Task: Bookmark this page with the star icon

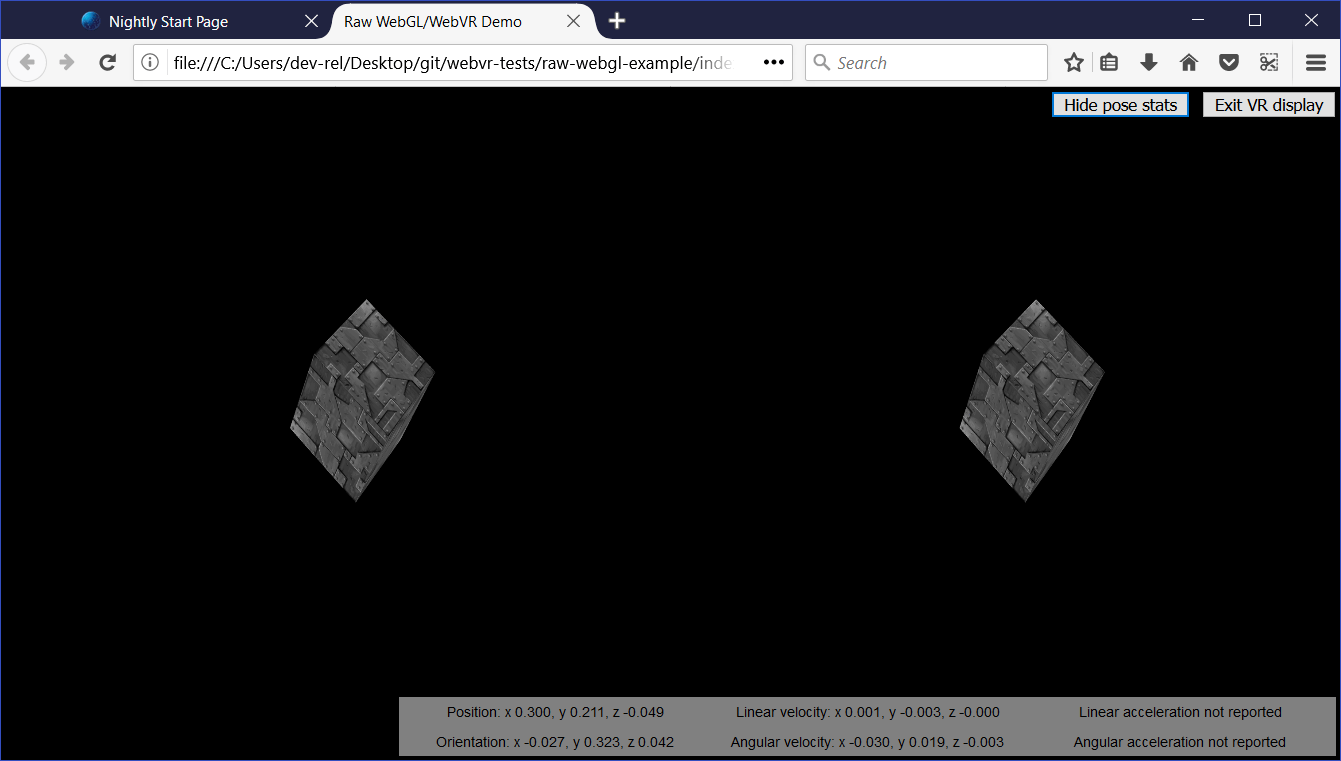Action: point(1073,62)
